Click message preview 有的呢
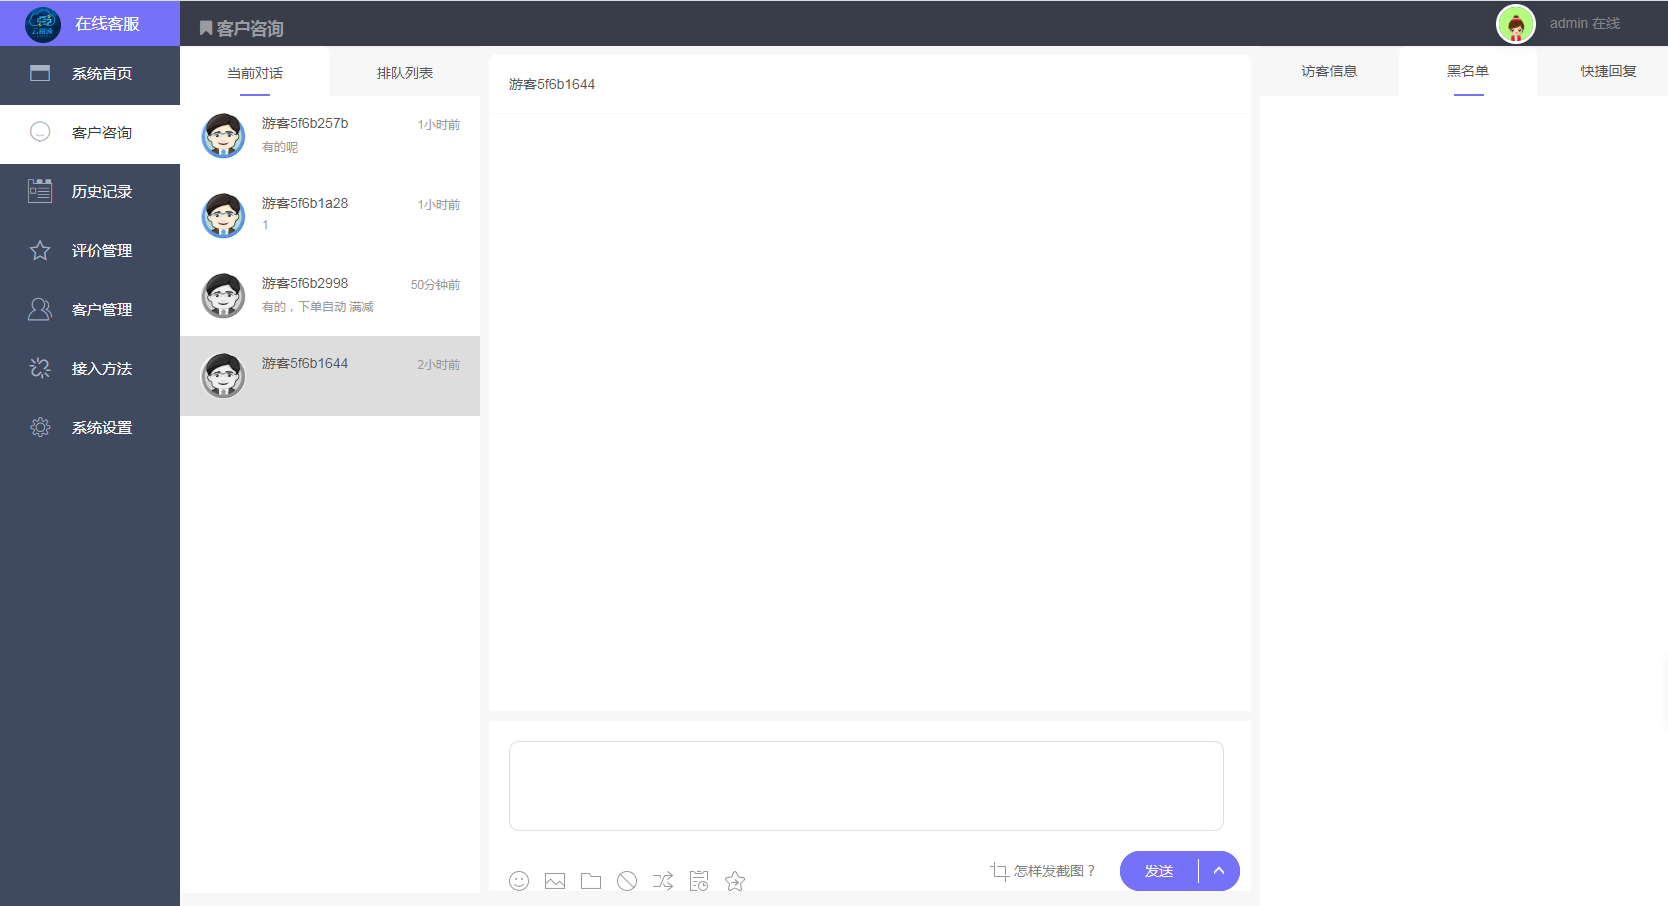Image resolution: width=1668 pixels, height=906 pixels. [280, 147]
